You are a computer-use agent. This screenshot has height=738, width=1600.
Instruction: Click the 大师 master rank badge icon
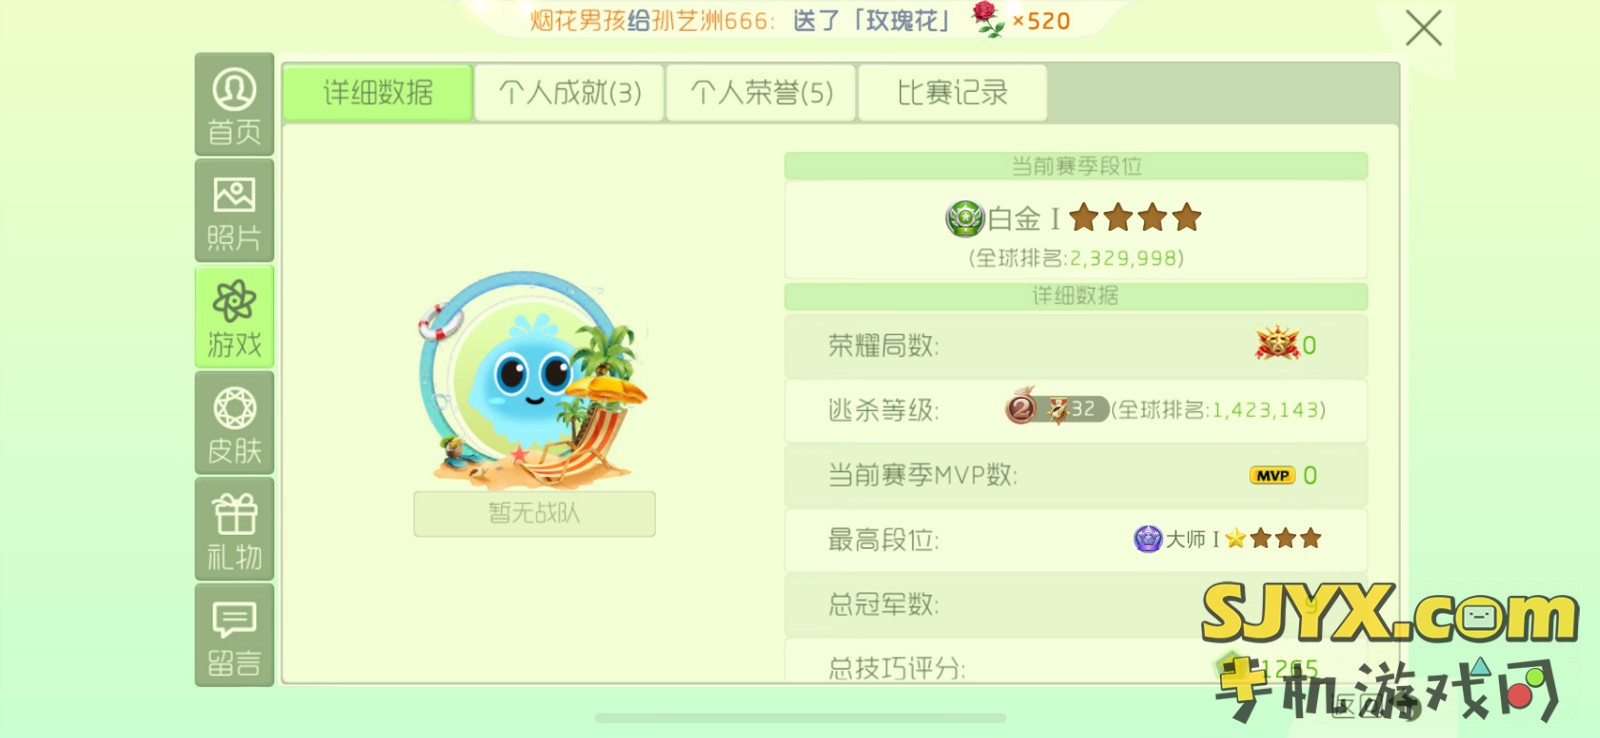click(x=1148, y=539)
